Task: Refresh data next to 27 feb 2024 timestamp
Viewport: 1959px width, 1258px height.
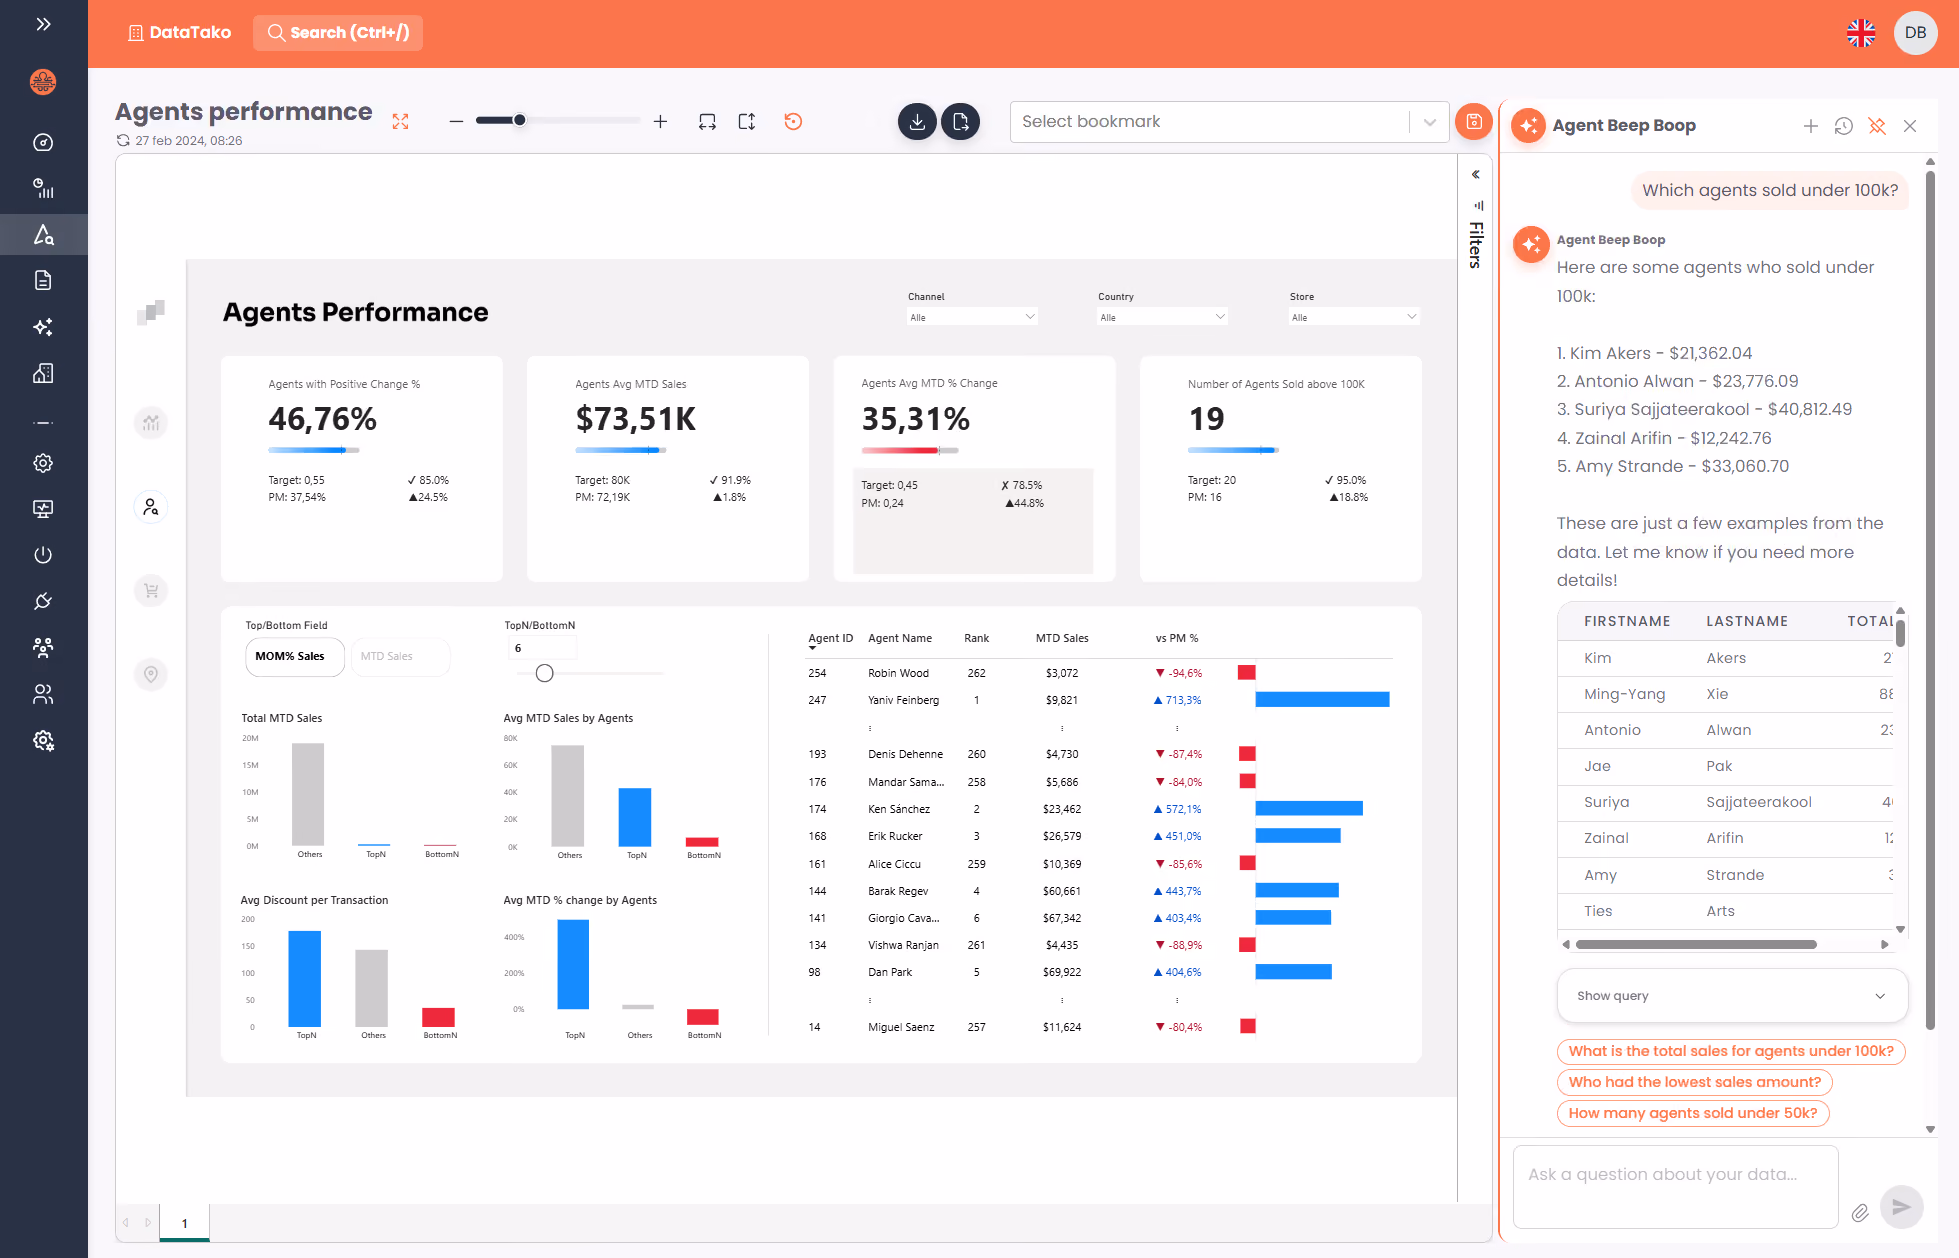Action: click(123, 141)
